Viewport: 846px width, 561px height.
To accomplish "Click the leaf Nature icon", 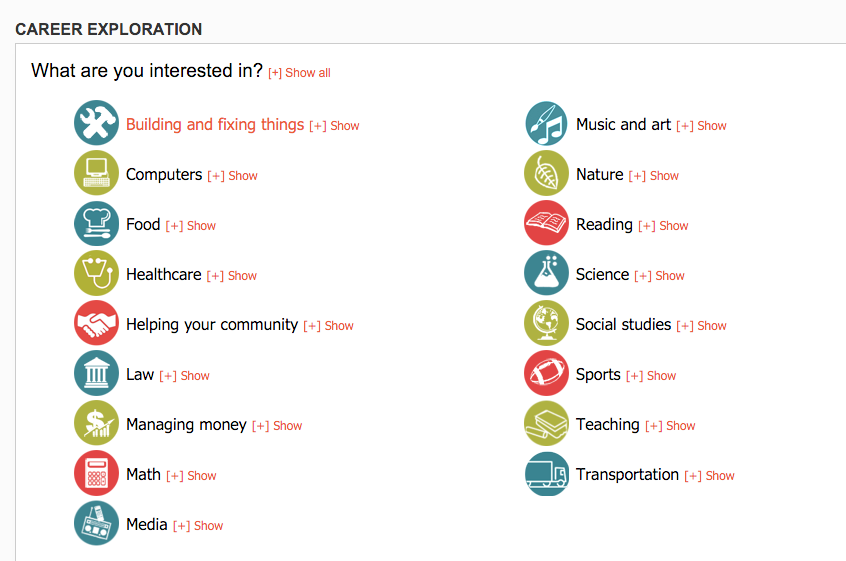I will point(546,173).
